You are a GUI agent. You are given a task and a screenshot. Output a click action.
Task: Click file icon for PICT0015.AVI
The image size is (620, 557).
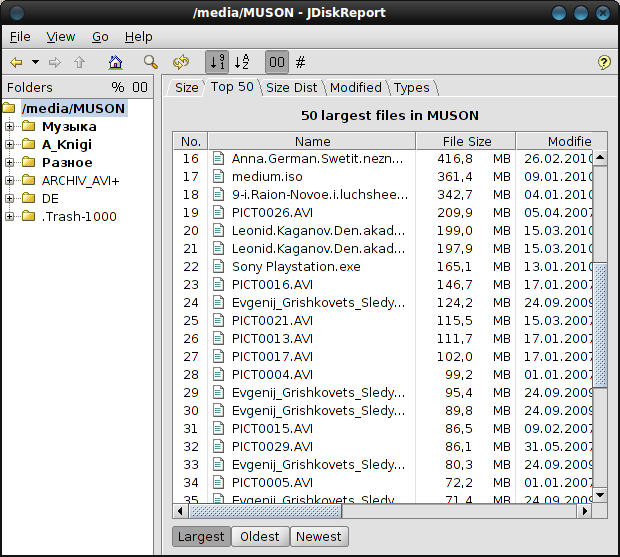tap(218, 428)
